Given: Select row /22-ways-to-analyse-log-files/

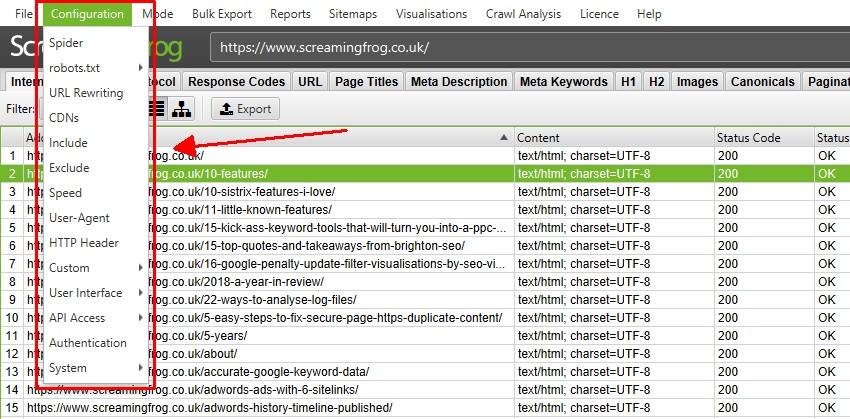Looking at the screenshot, I should tap(425, 300).
